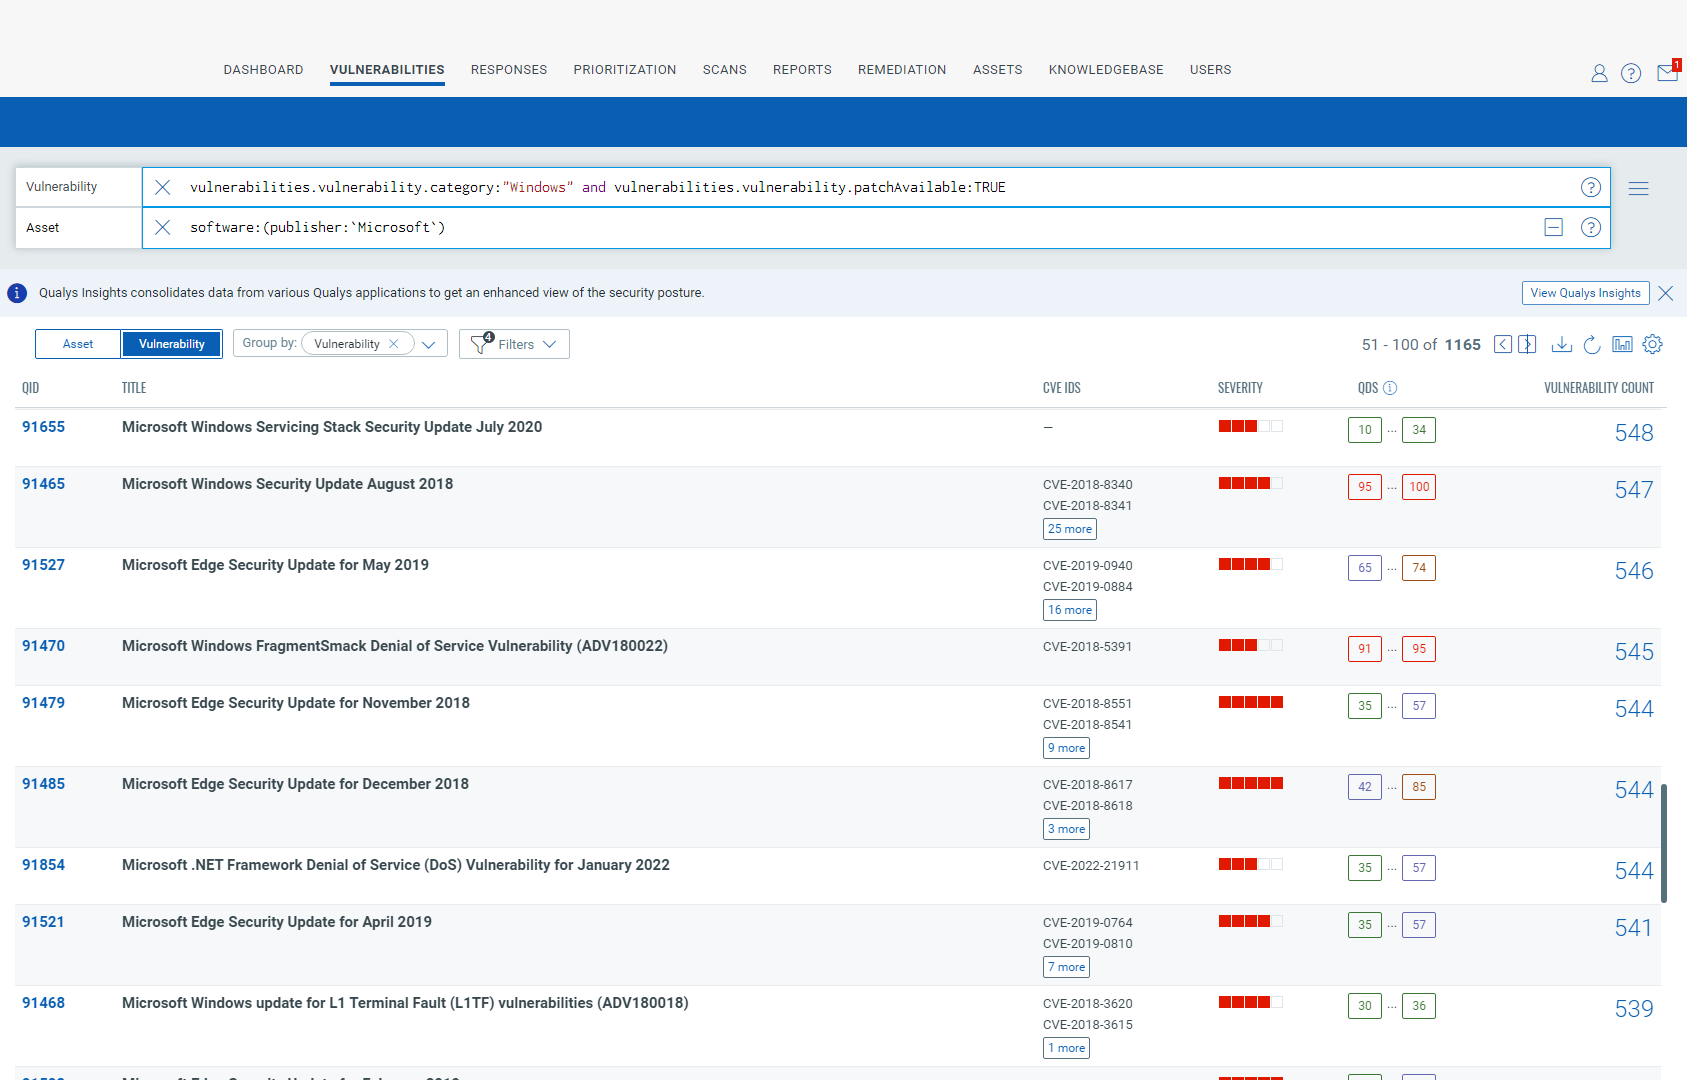Go to the next results page
1687x1080 pixels.
coord(1527,344)
